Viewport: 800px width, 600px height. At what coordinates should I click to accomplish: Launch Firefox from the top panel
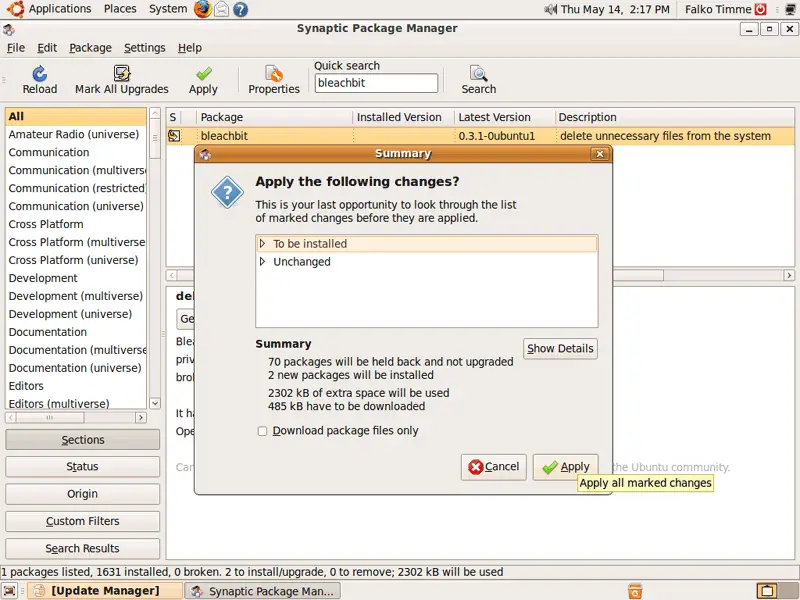(203, 9)
